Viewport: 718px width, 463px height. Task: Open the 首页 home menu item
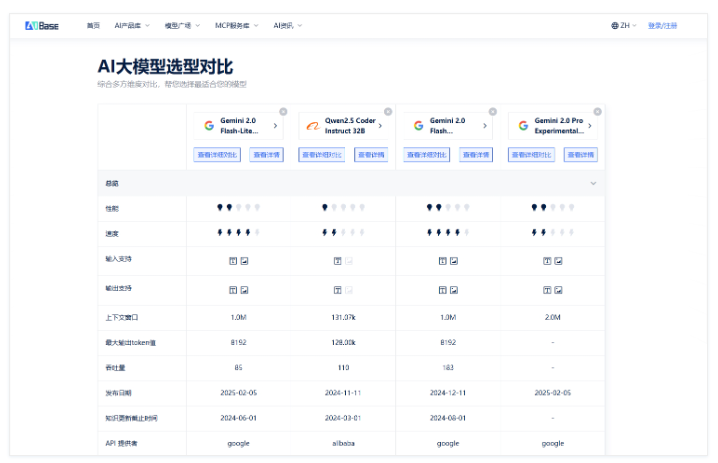(x=93, y=26)
